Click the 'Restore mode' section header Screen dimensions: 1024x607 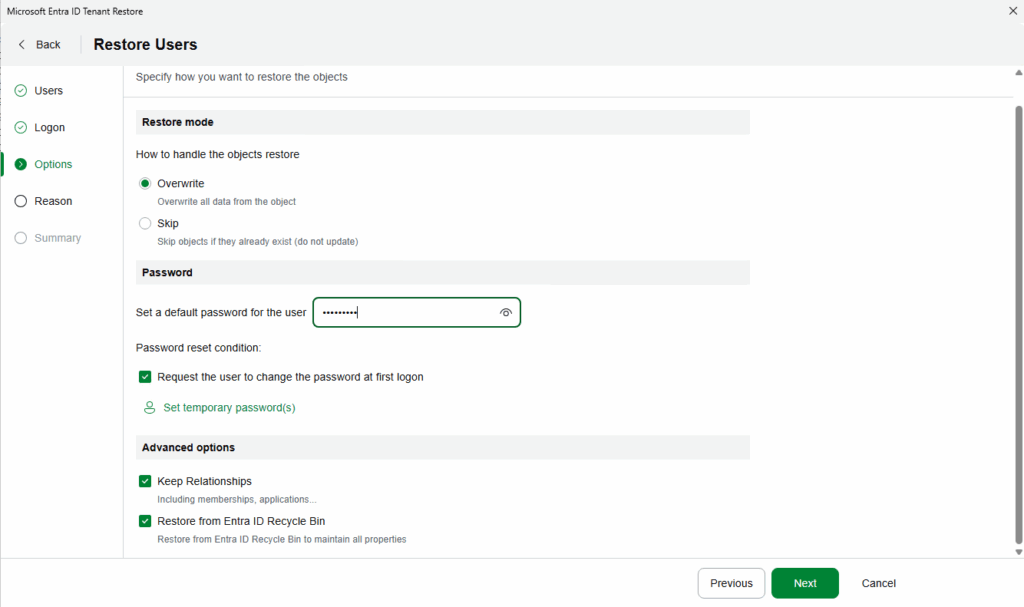[443, 122]
